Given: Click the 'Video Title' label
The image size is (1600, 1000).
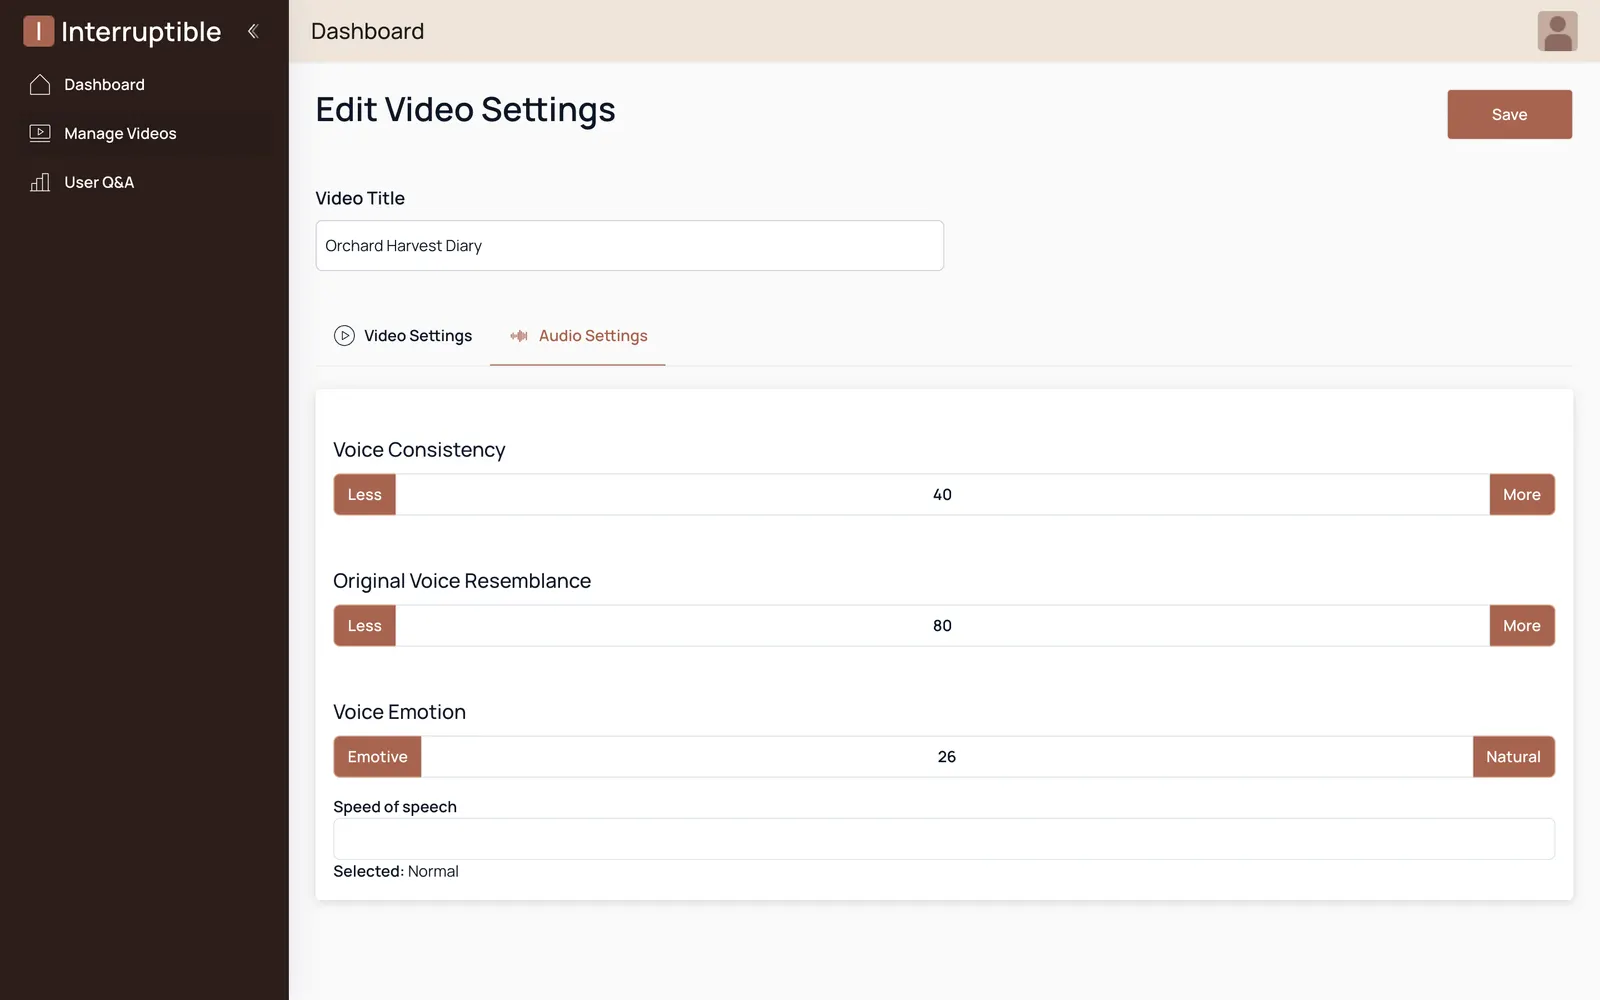Looking at the screenshot, I should point(360,198).
